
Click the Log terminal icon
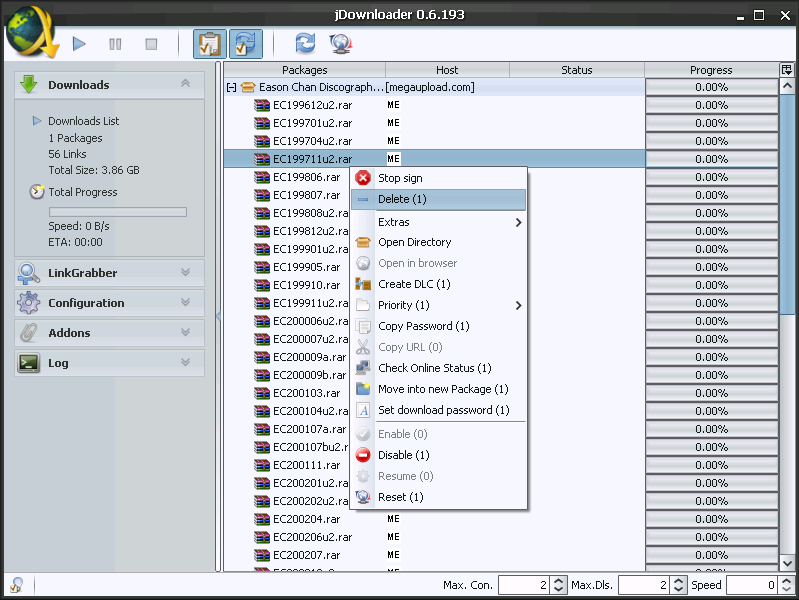[29, 362]
